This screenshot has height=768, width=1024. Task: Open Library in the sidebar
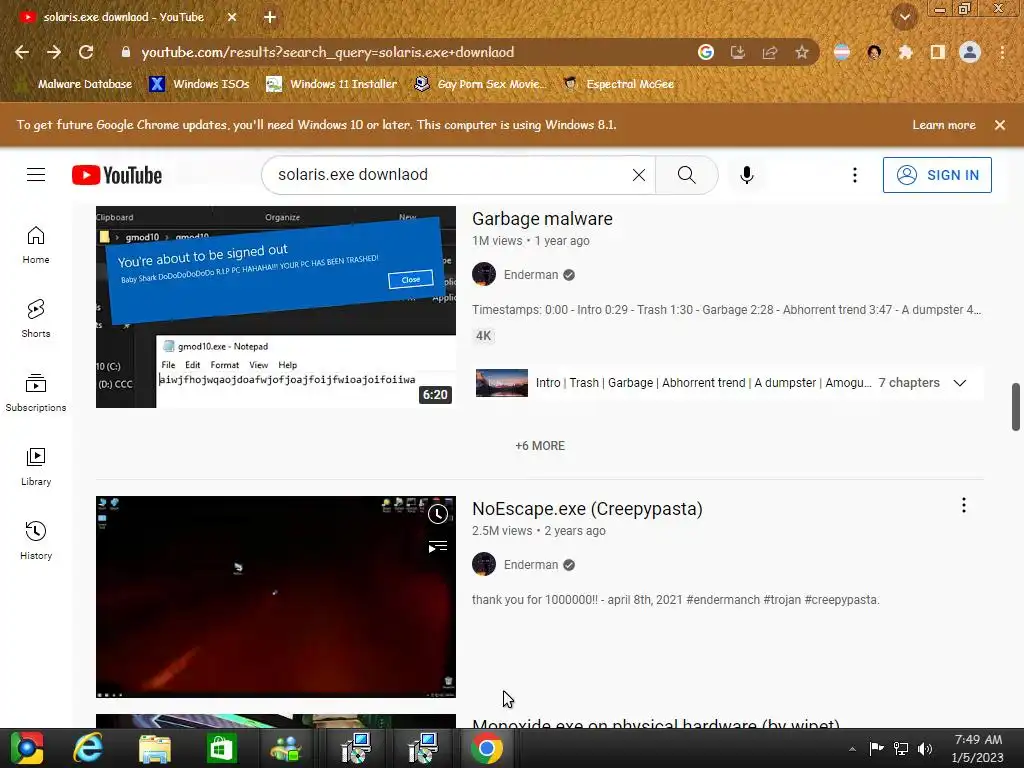[x=36, y=467]
